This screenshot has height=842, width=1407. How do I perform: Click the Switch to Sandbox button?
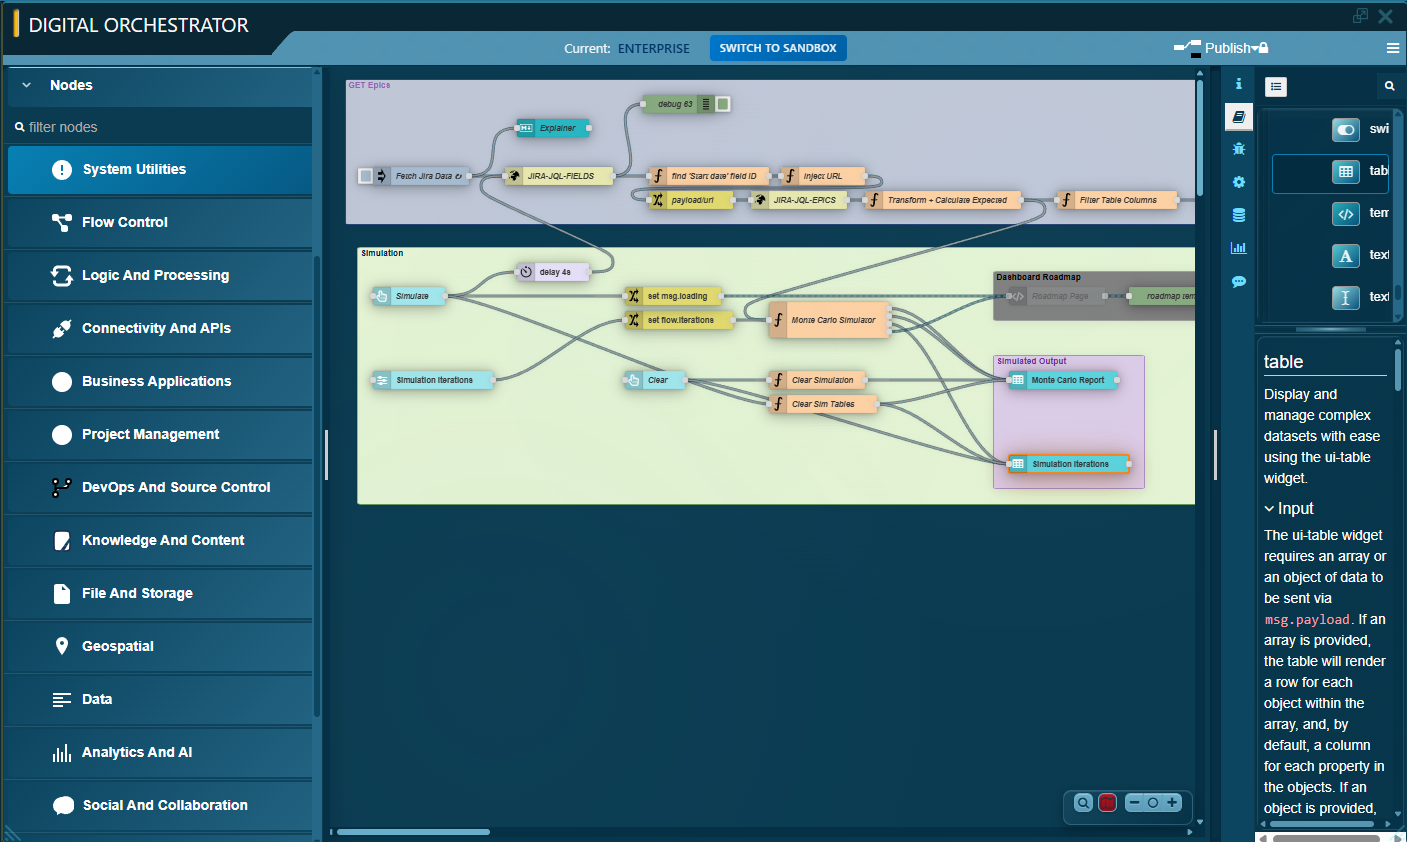777,48
